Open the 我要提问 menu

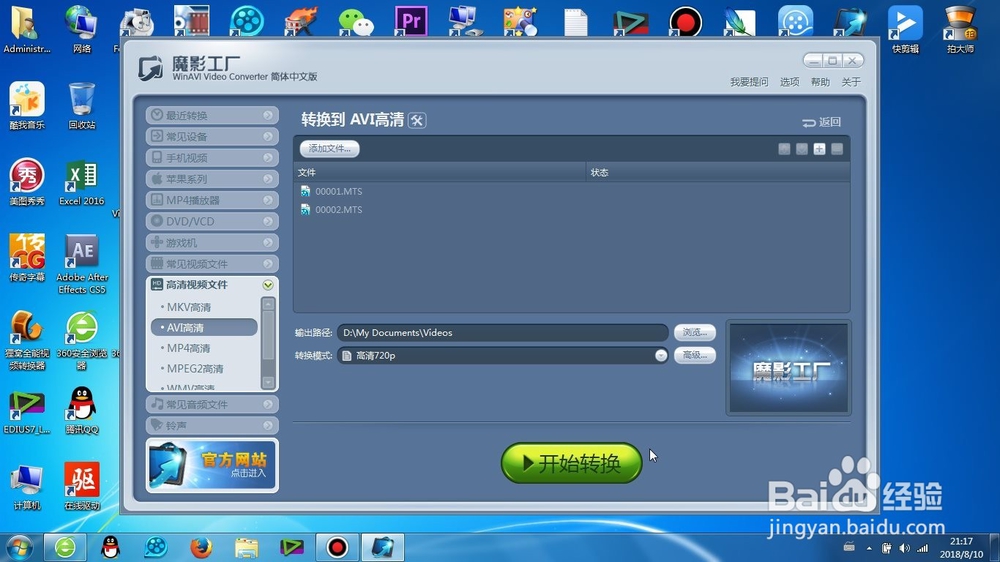[x=749, y=82]
